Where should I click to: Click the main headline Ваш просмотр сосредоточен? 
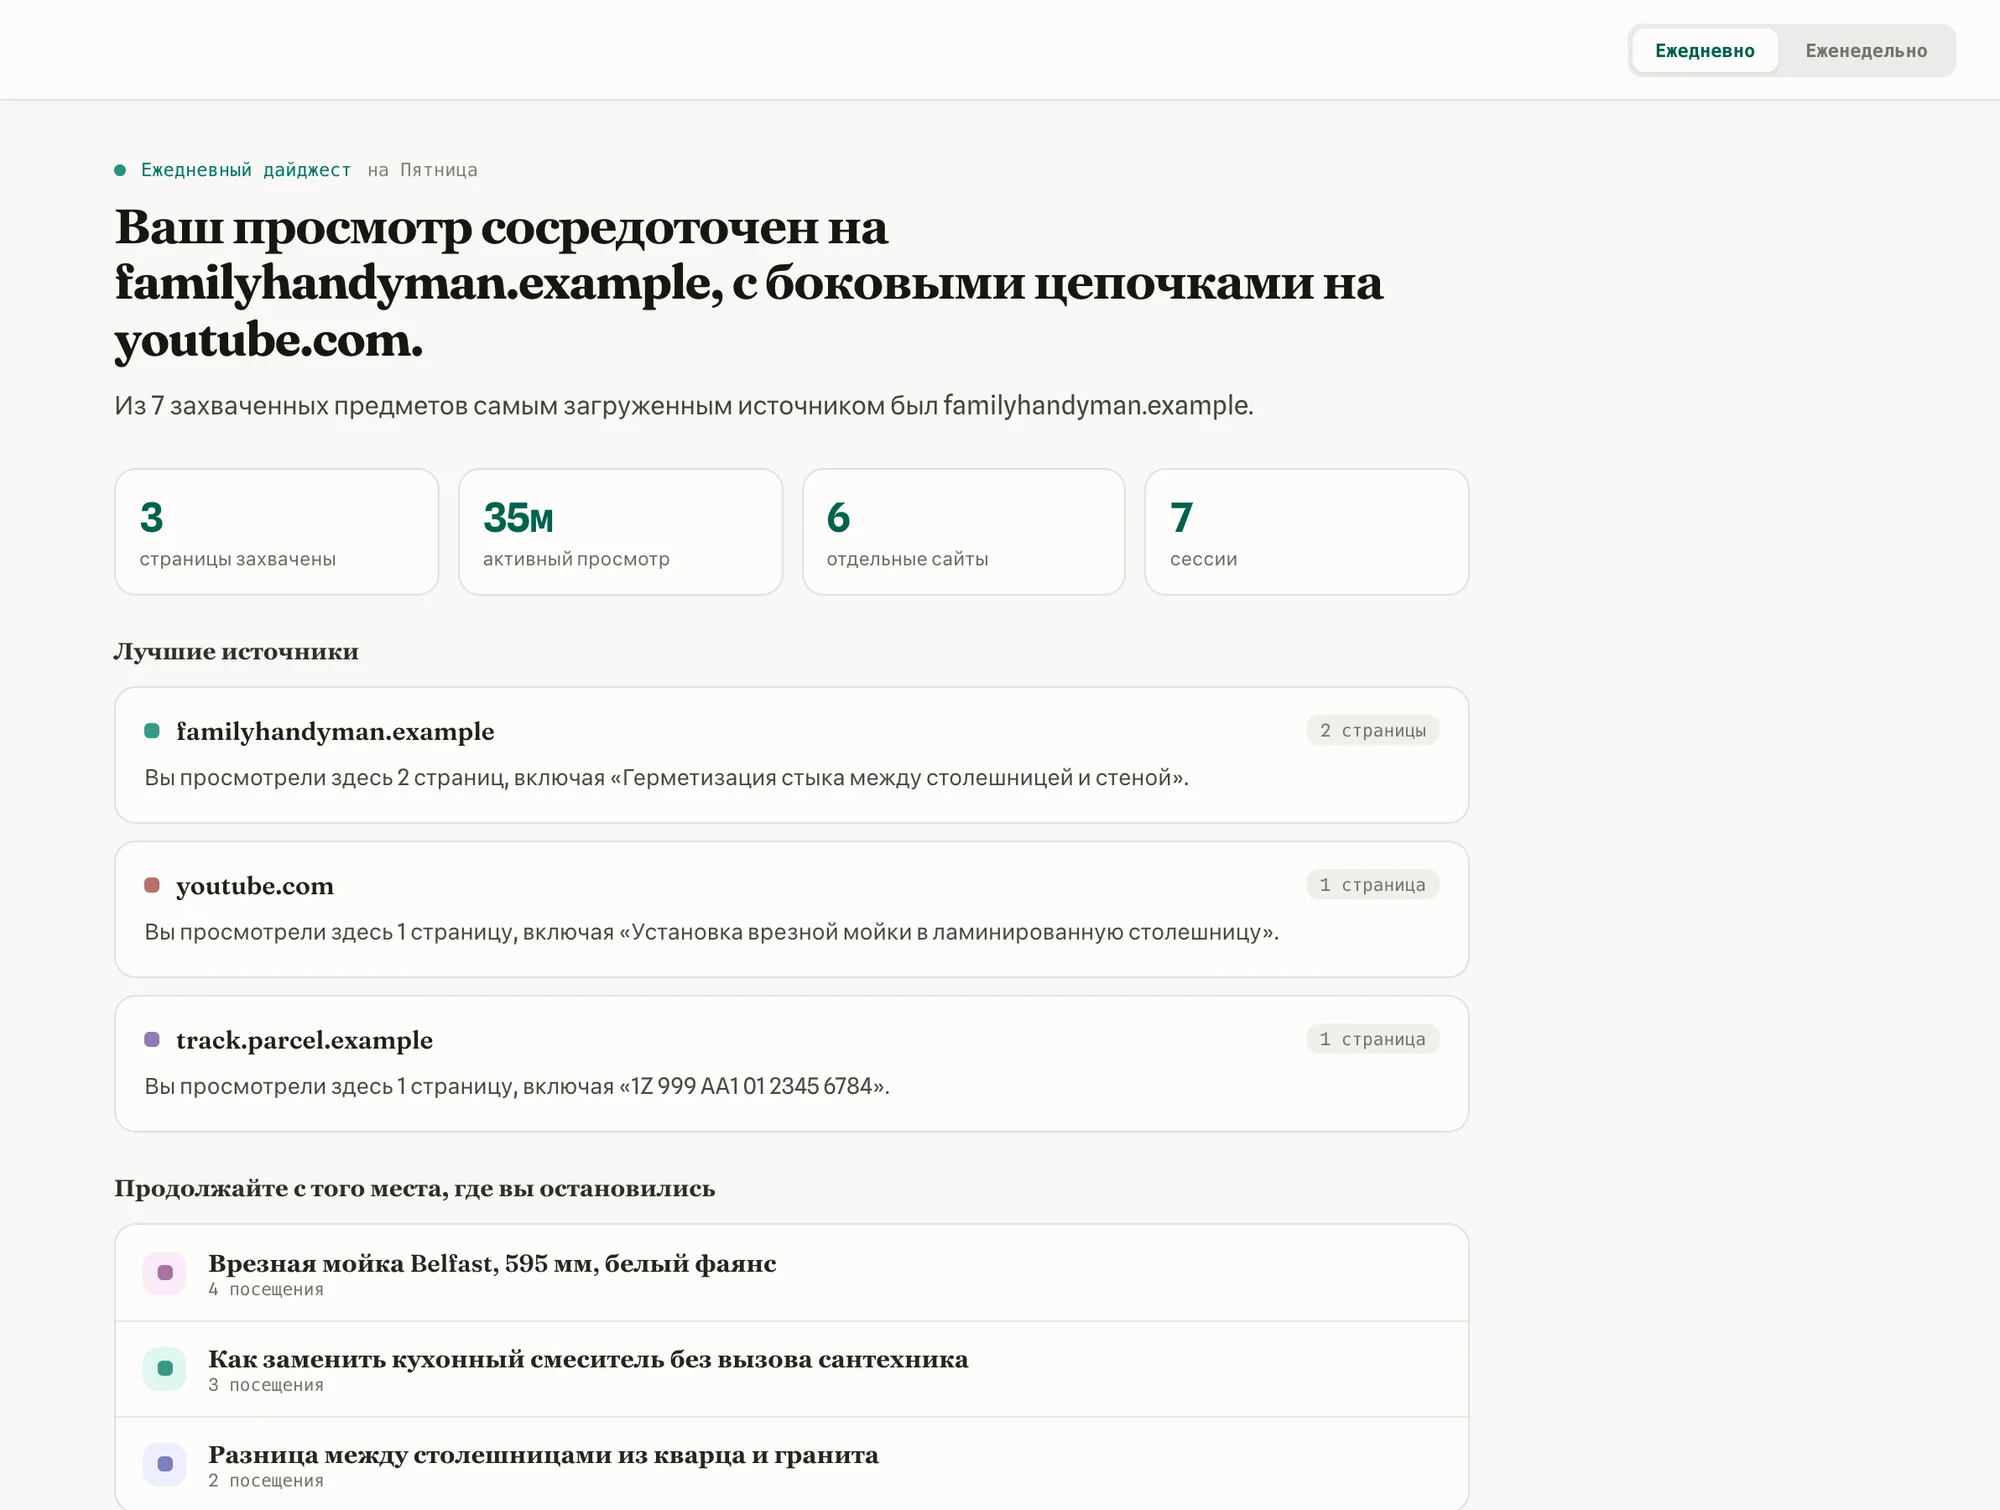(x=748, y=283)
